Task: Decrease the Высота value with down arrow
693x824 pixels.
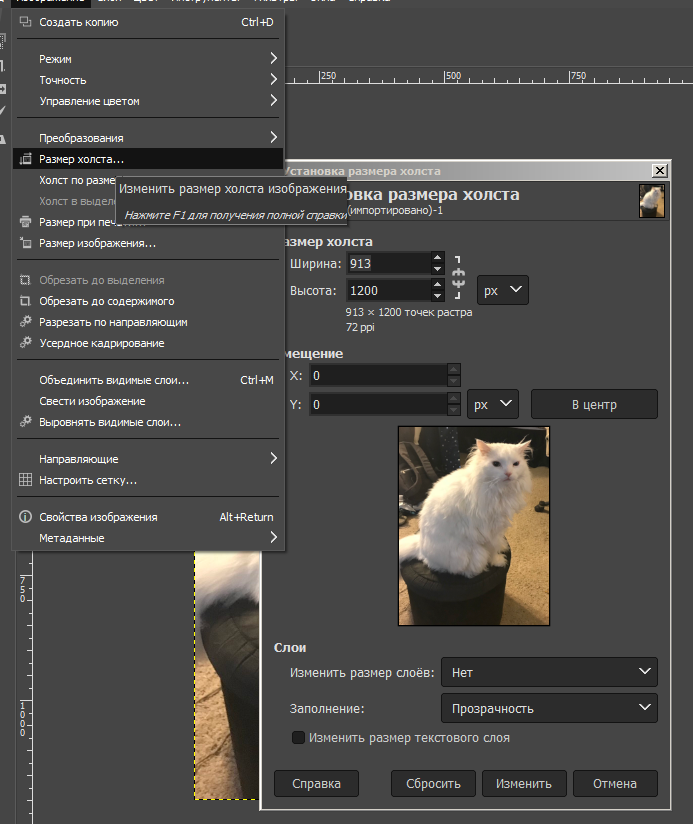Action: [x=438, y=296]
